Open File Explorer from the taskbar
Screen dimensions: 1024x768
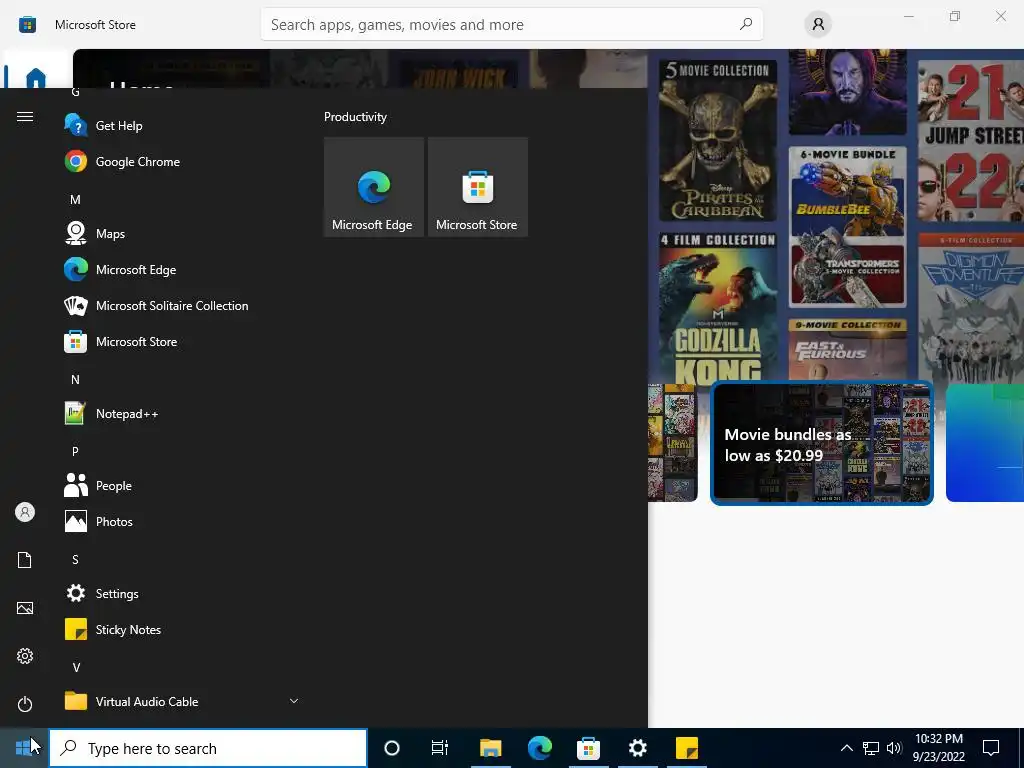(490, 748)
